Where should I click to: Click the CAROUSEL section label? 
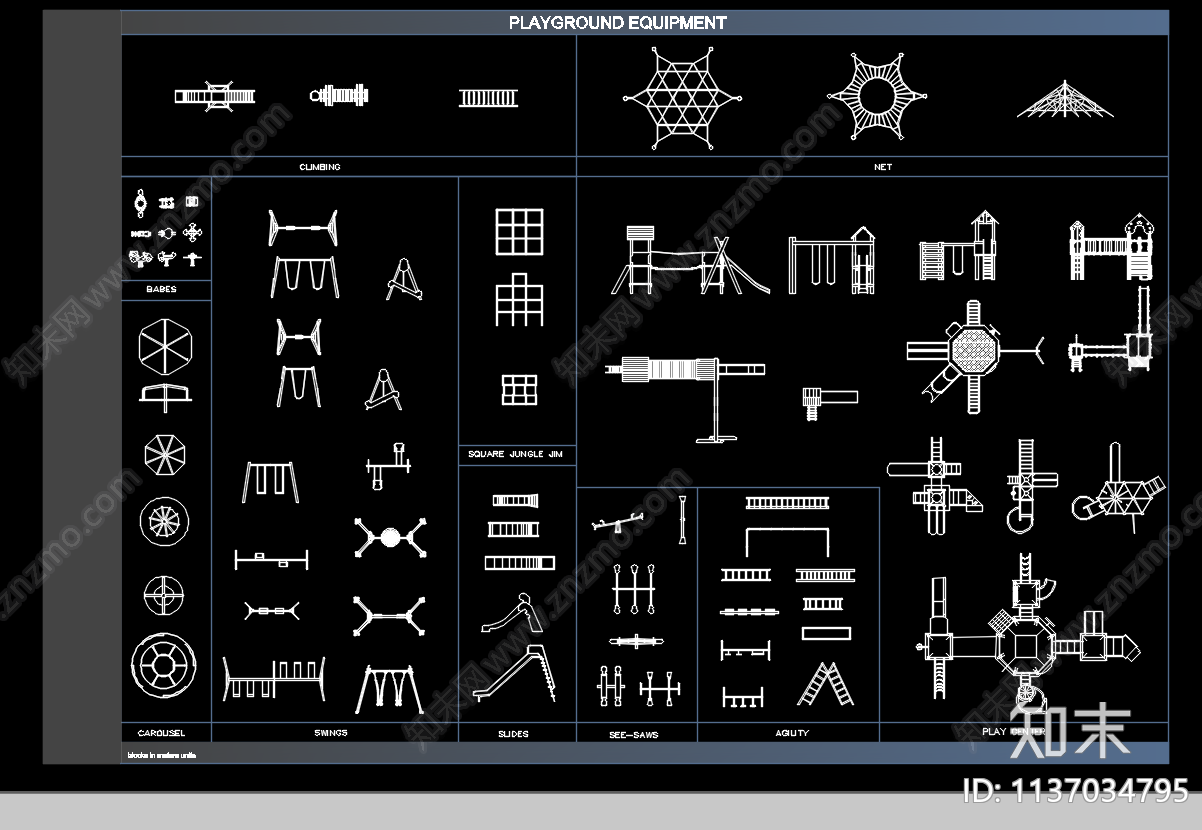coord(161,733)
